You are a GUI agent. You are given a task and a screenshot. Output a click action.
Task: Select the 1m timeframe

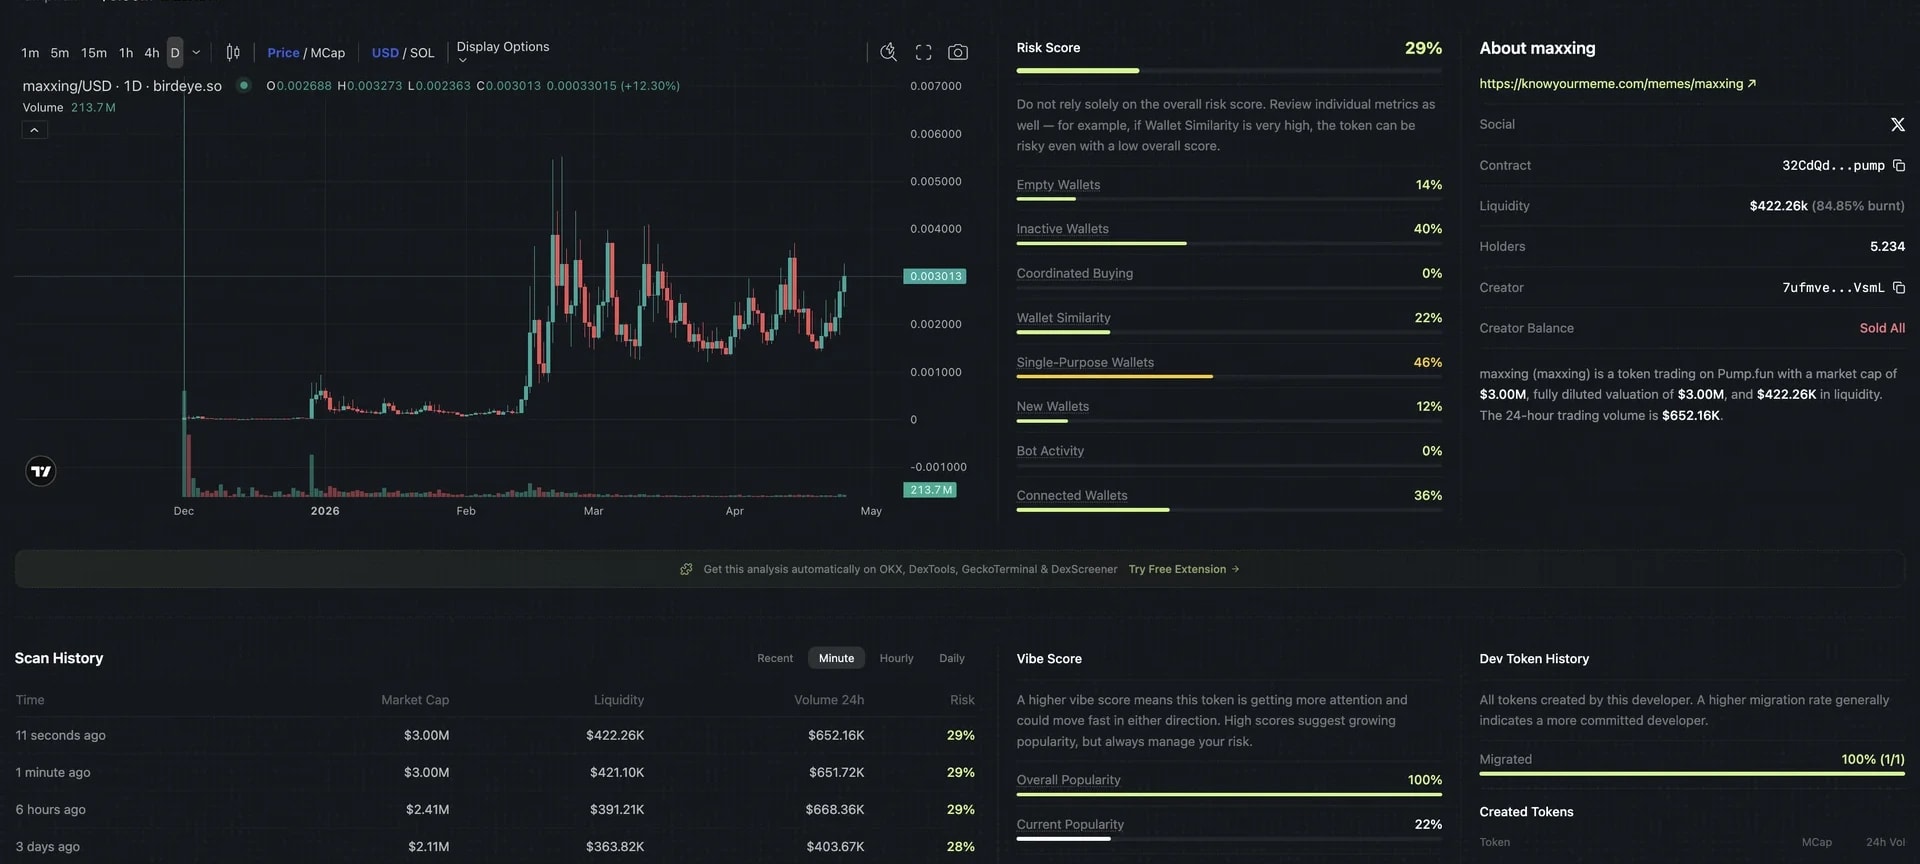[30, 52]
